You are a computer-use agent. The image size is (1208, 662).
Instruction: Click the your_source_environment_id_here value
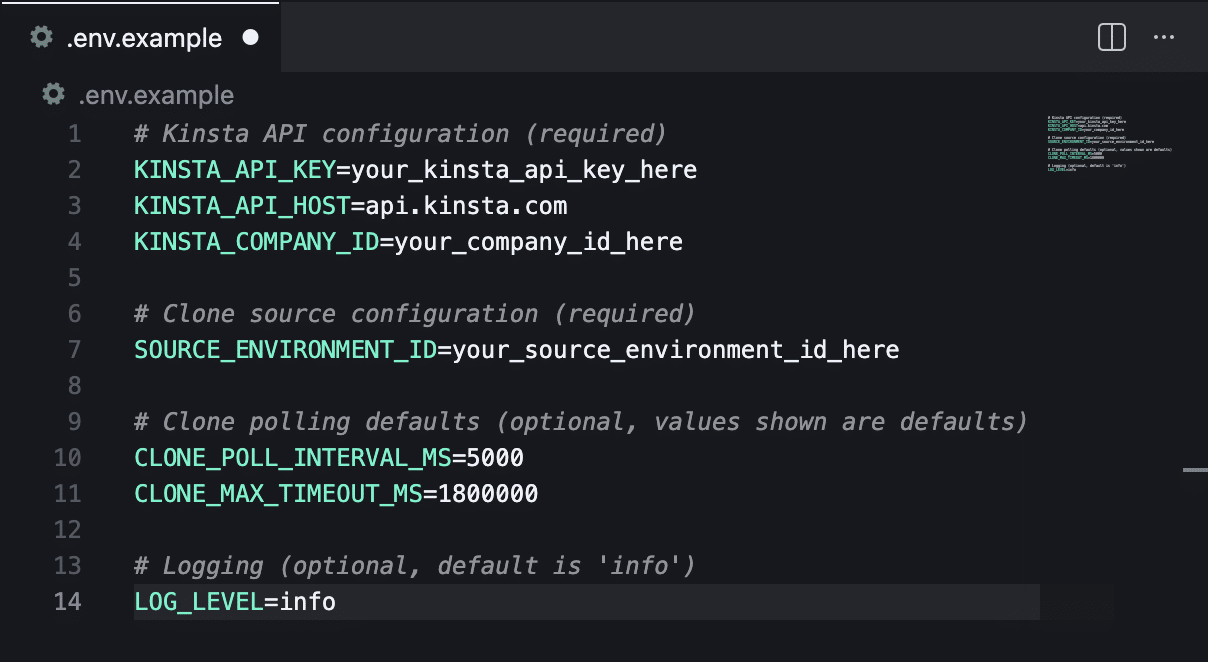point(676,350)
